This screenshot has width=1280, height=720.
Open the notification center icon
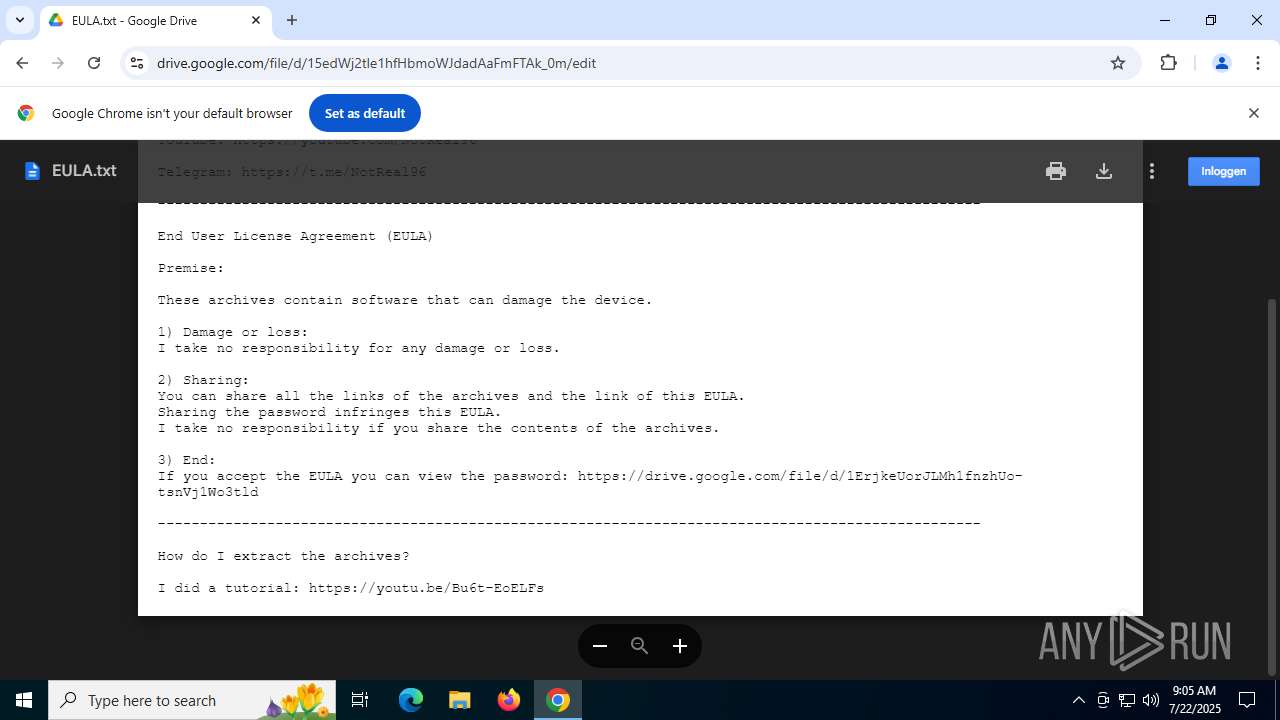(1247, 700)
